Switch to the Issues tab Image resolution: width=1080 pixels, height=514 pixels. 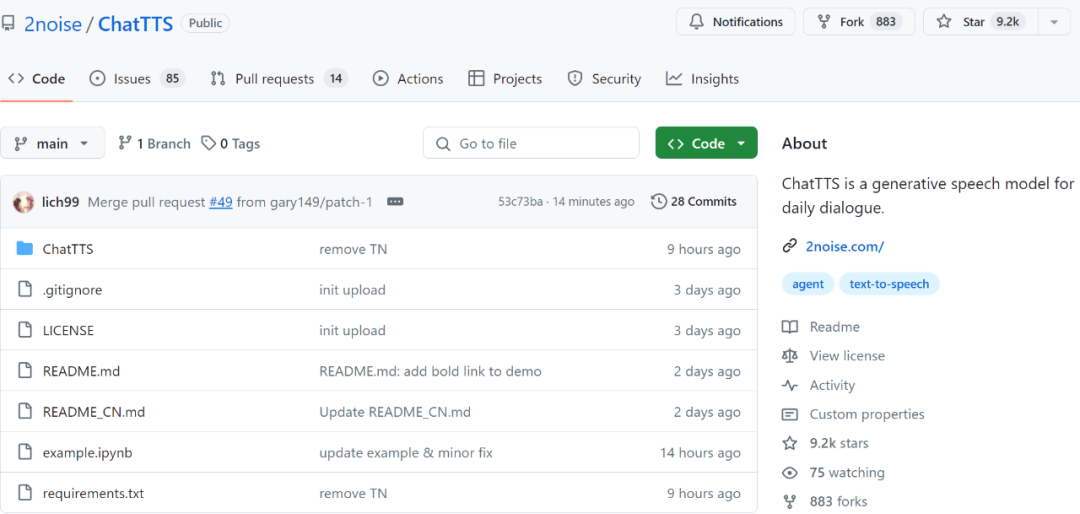pyautogui.click(x=138, y=79)
